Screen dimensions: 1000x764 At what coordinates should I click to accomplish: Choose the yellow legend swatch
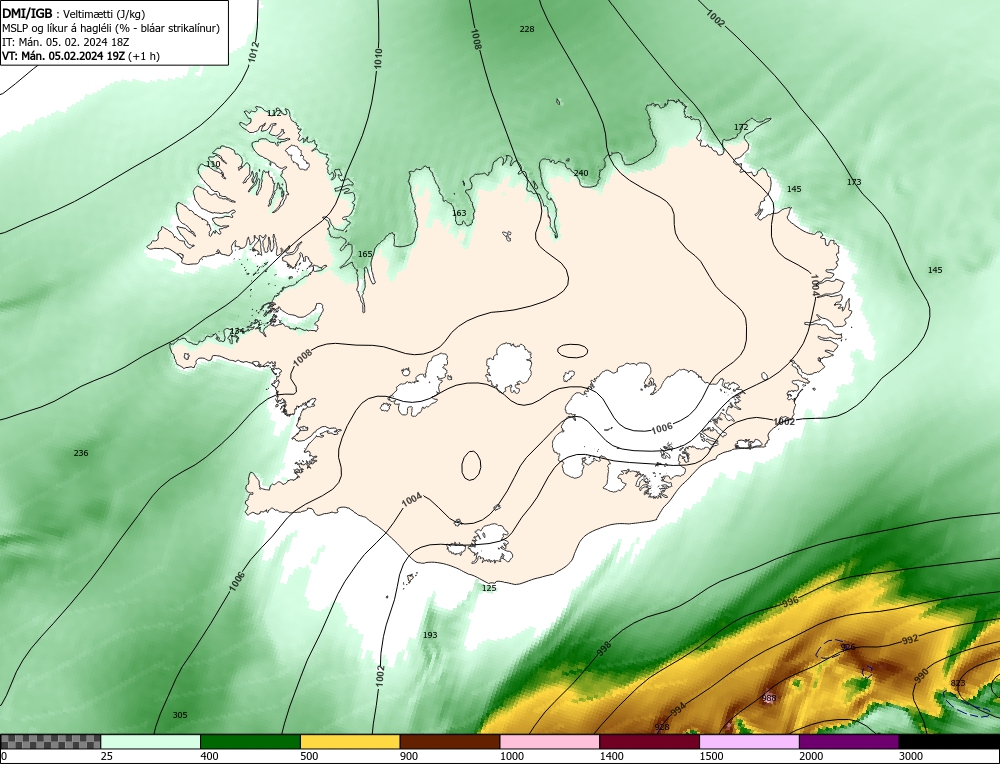click(350, 742)
